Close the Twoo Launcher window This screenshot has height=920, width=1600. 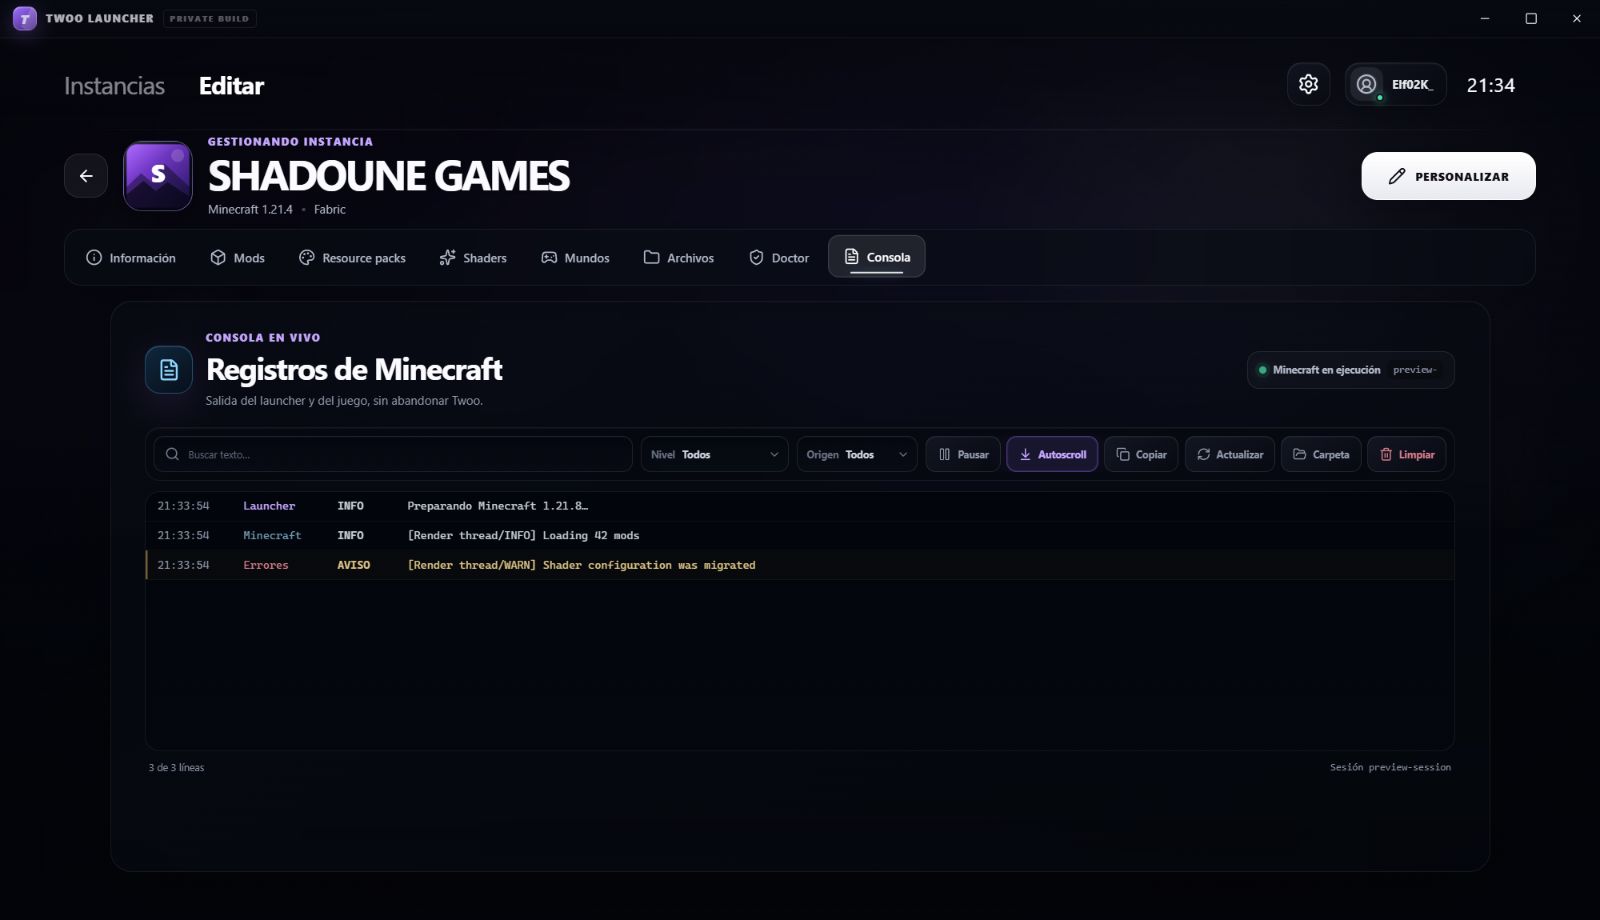pyautogui.click(x=1577, y=18)
